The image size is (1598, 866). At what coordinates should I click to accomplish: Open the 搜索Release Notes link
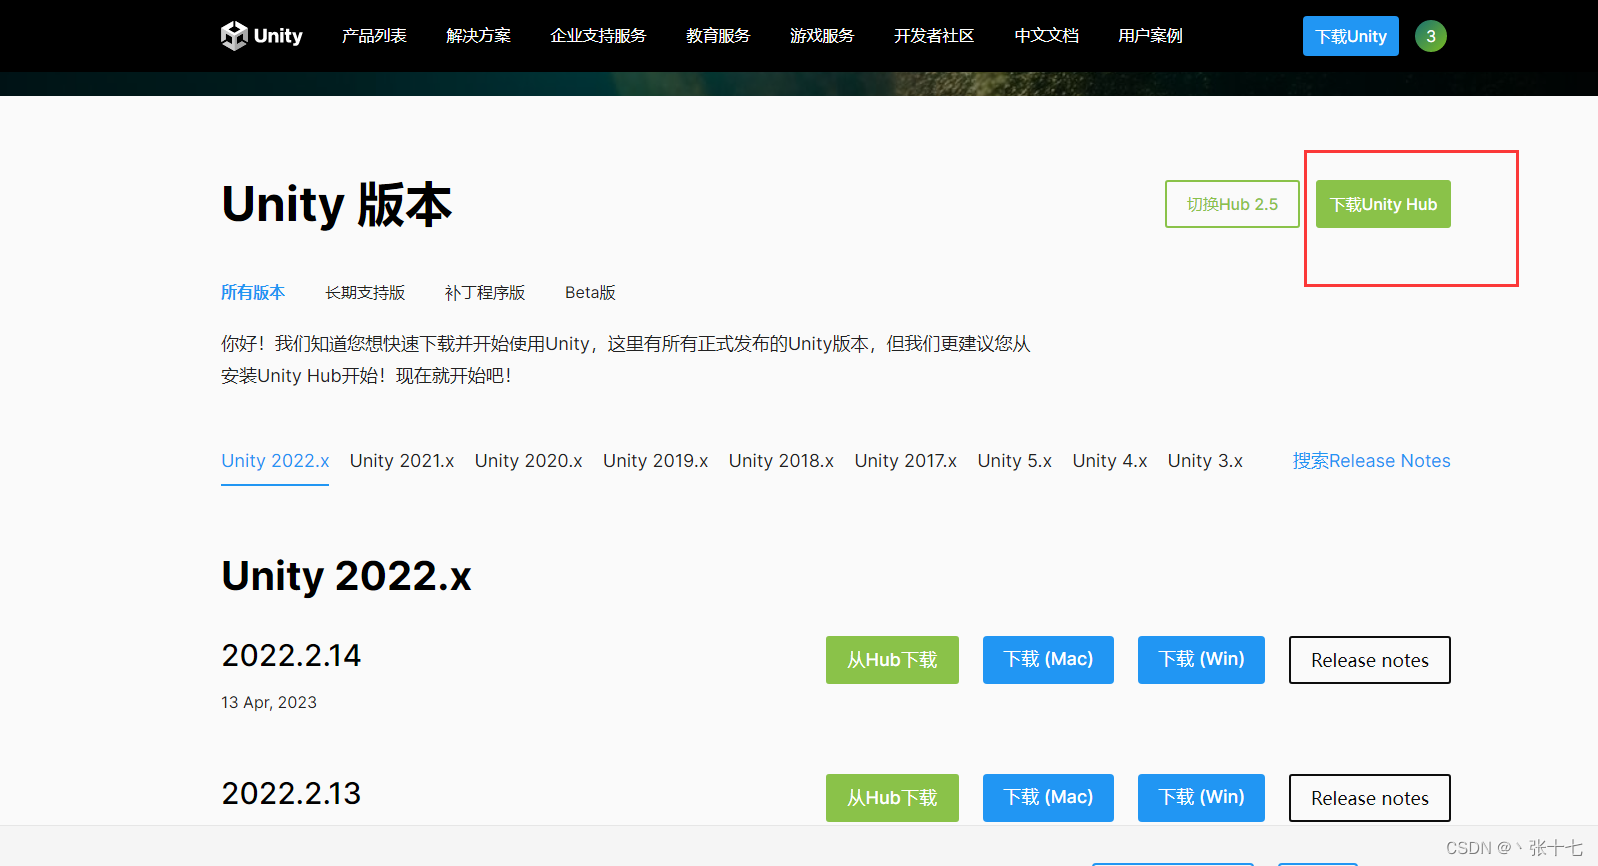coord(1371,461)
